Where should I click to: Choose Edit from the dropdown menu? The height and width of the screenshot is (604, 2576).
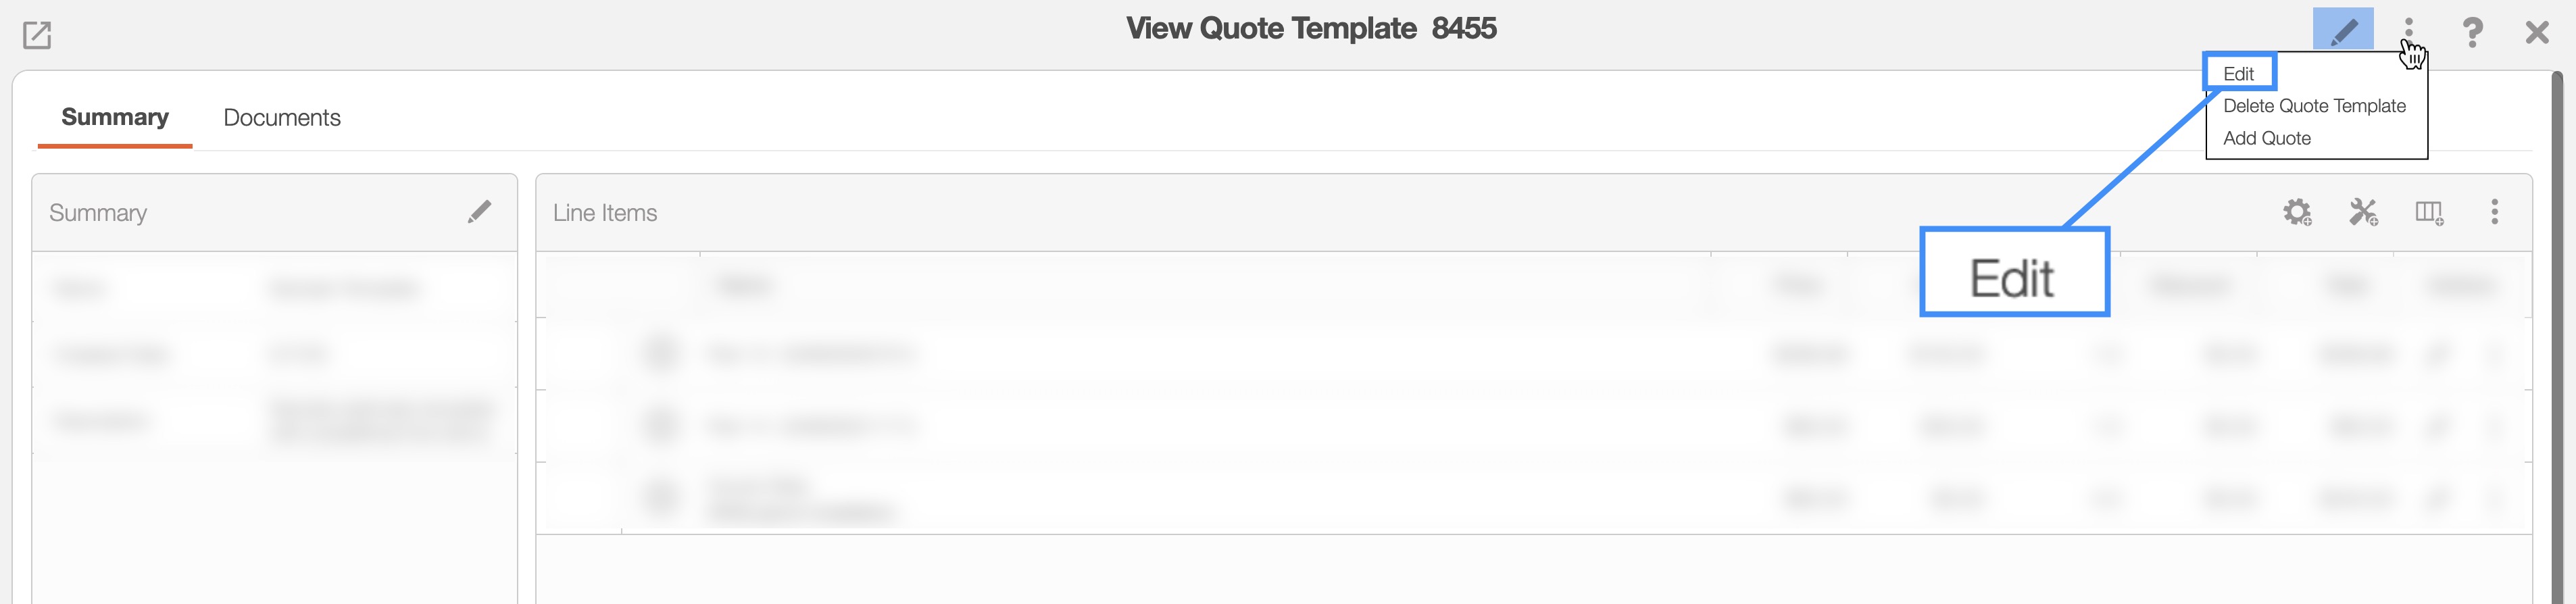tap(2238, 74)
